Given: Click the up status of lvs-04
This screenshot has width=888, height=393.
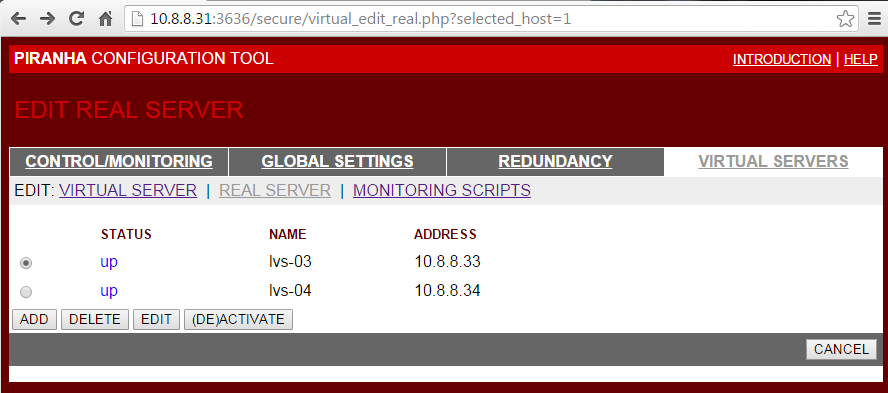Looking at the screenshot, I should click(109, 291).
